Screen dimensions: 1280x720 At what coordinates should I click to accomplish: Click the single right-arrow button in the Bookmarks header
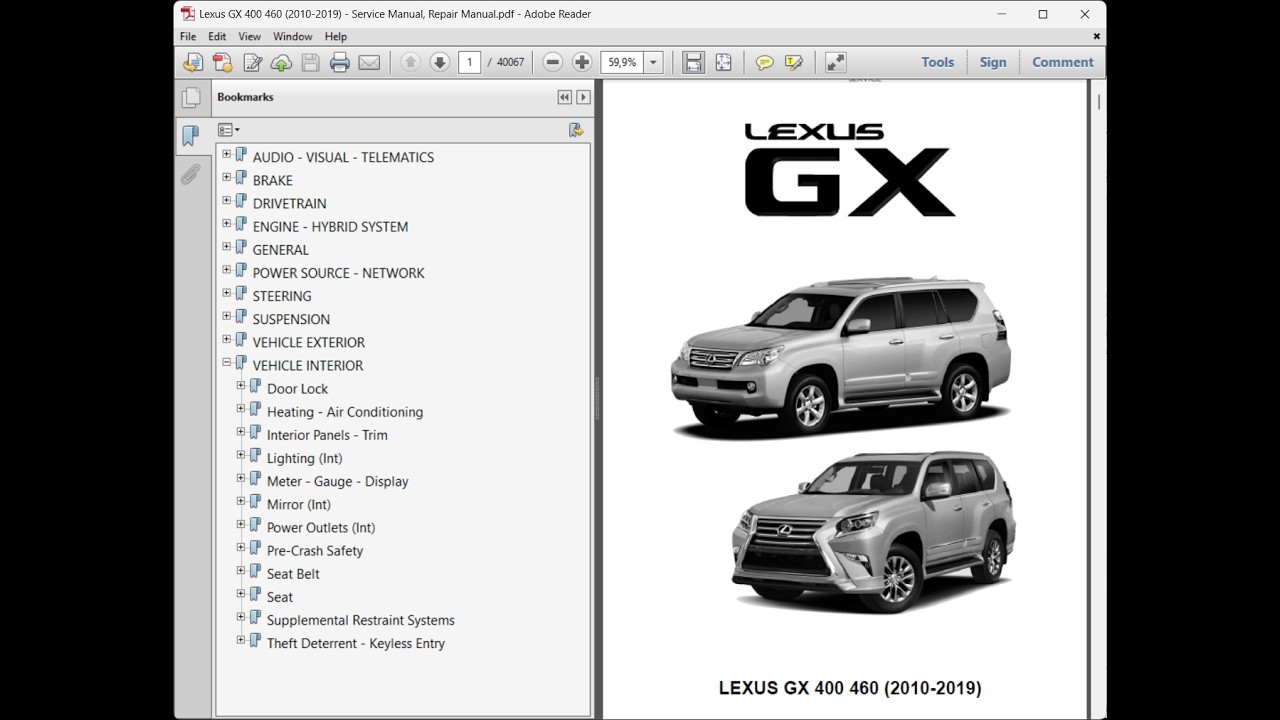point(583,97)
